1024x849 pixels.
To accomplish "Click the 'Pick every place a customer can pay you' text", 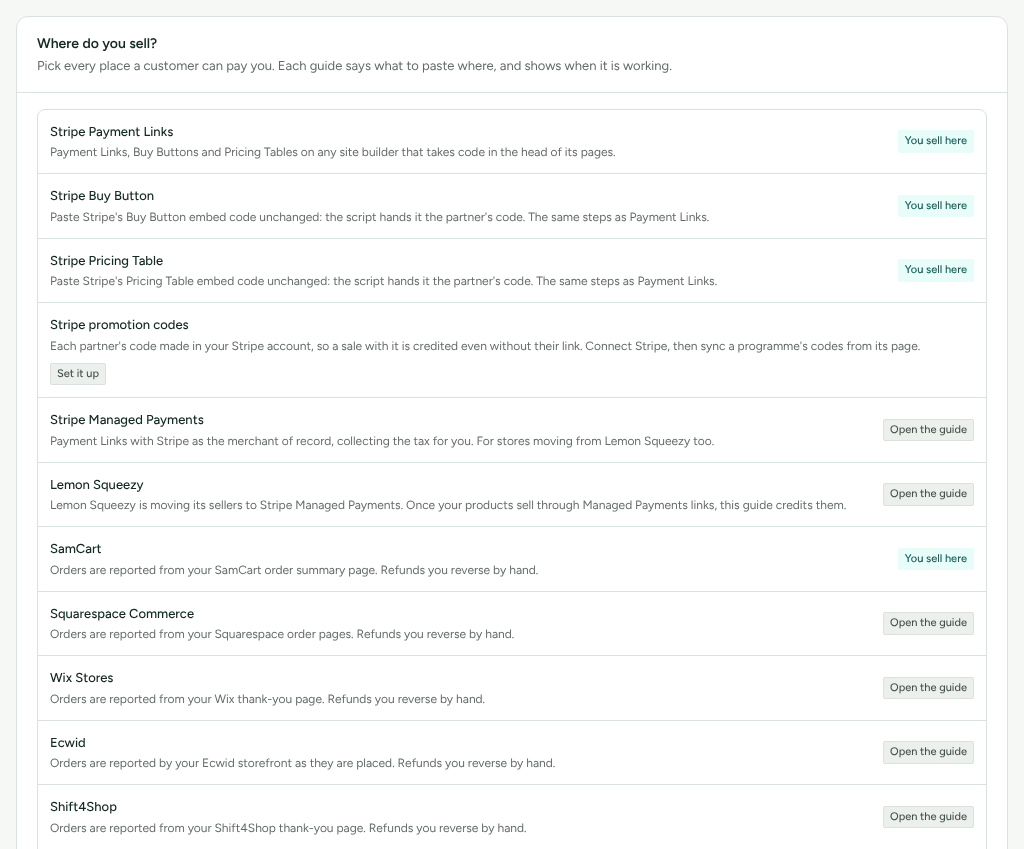I will 355,66.
